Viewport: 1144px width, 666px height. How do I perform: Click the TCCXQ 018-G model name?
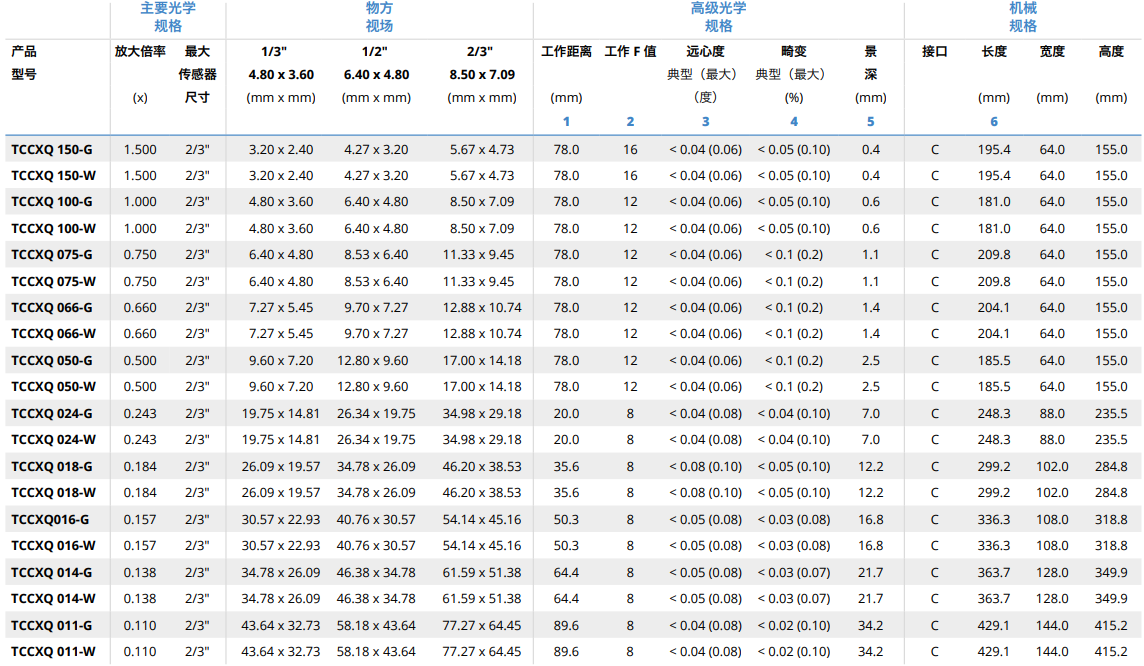click(52, 467)
